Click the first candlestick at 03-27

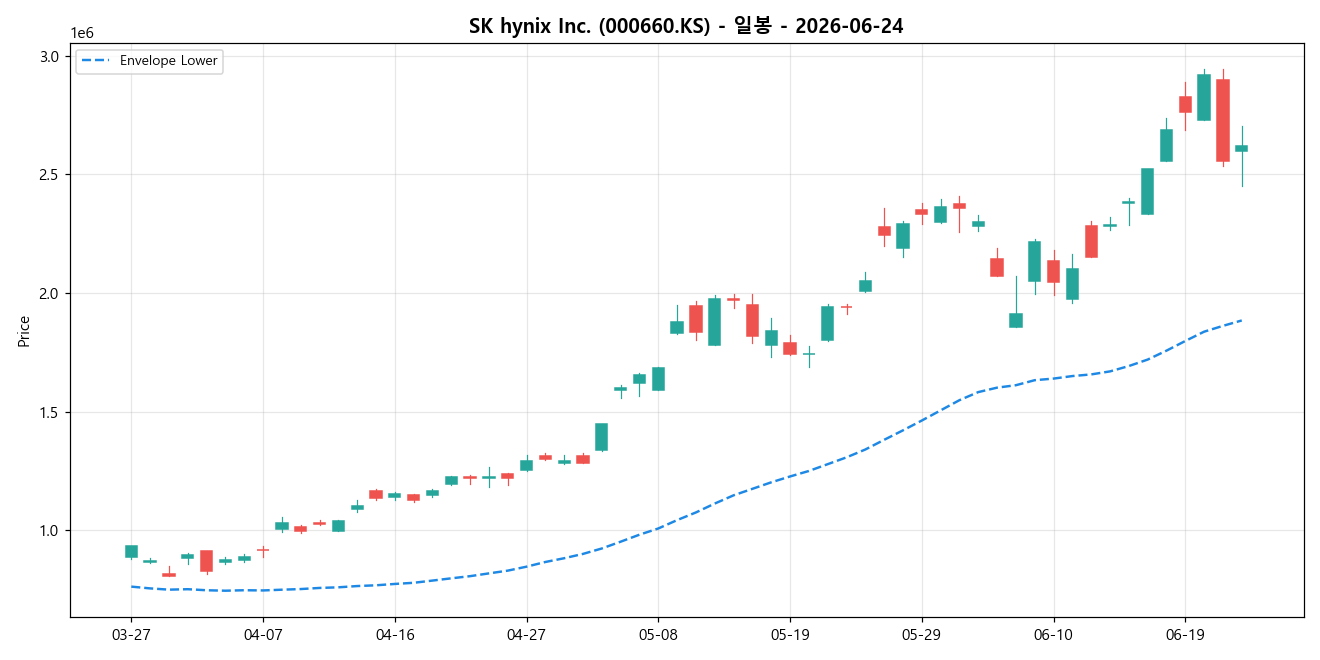coord(131,551)
